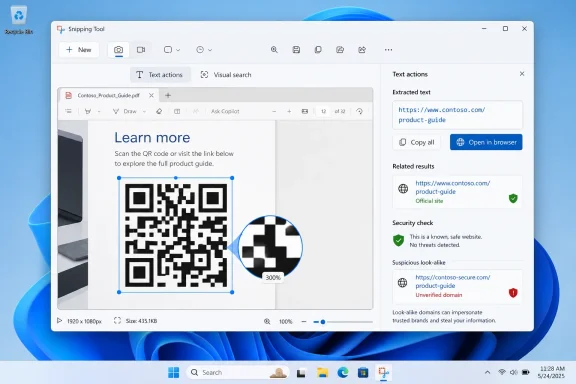Screen dimensions: 576x384
Task: Select the Text actions tab
Action: [x=160, y=75]
